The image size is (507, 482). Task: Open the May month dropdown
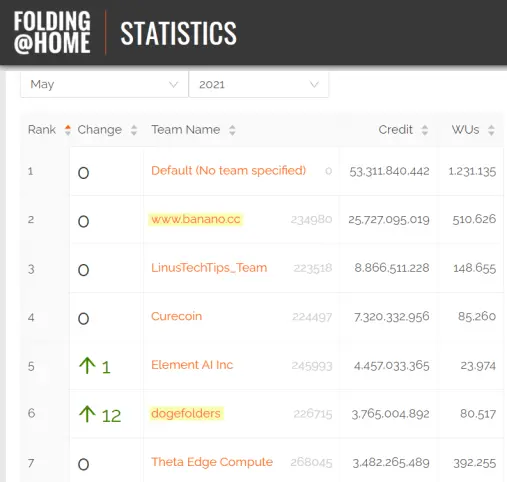pyautogui.click(x=104, y=85)
